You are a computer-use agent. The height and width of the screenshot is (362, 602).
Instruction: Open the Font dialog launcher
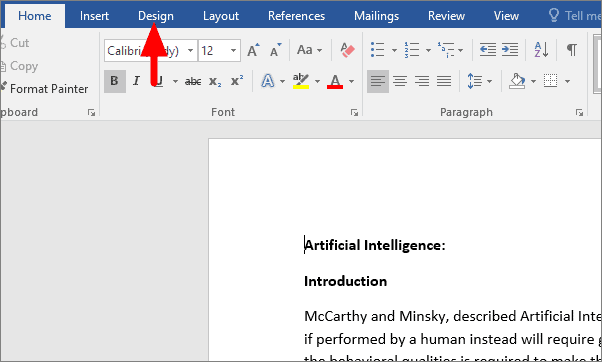354,112
